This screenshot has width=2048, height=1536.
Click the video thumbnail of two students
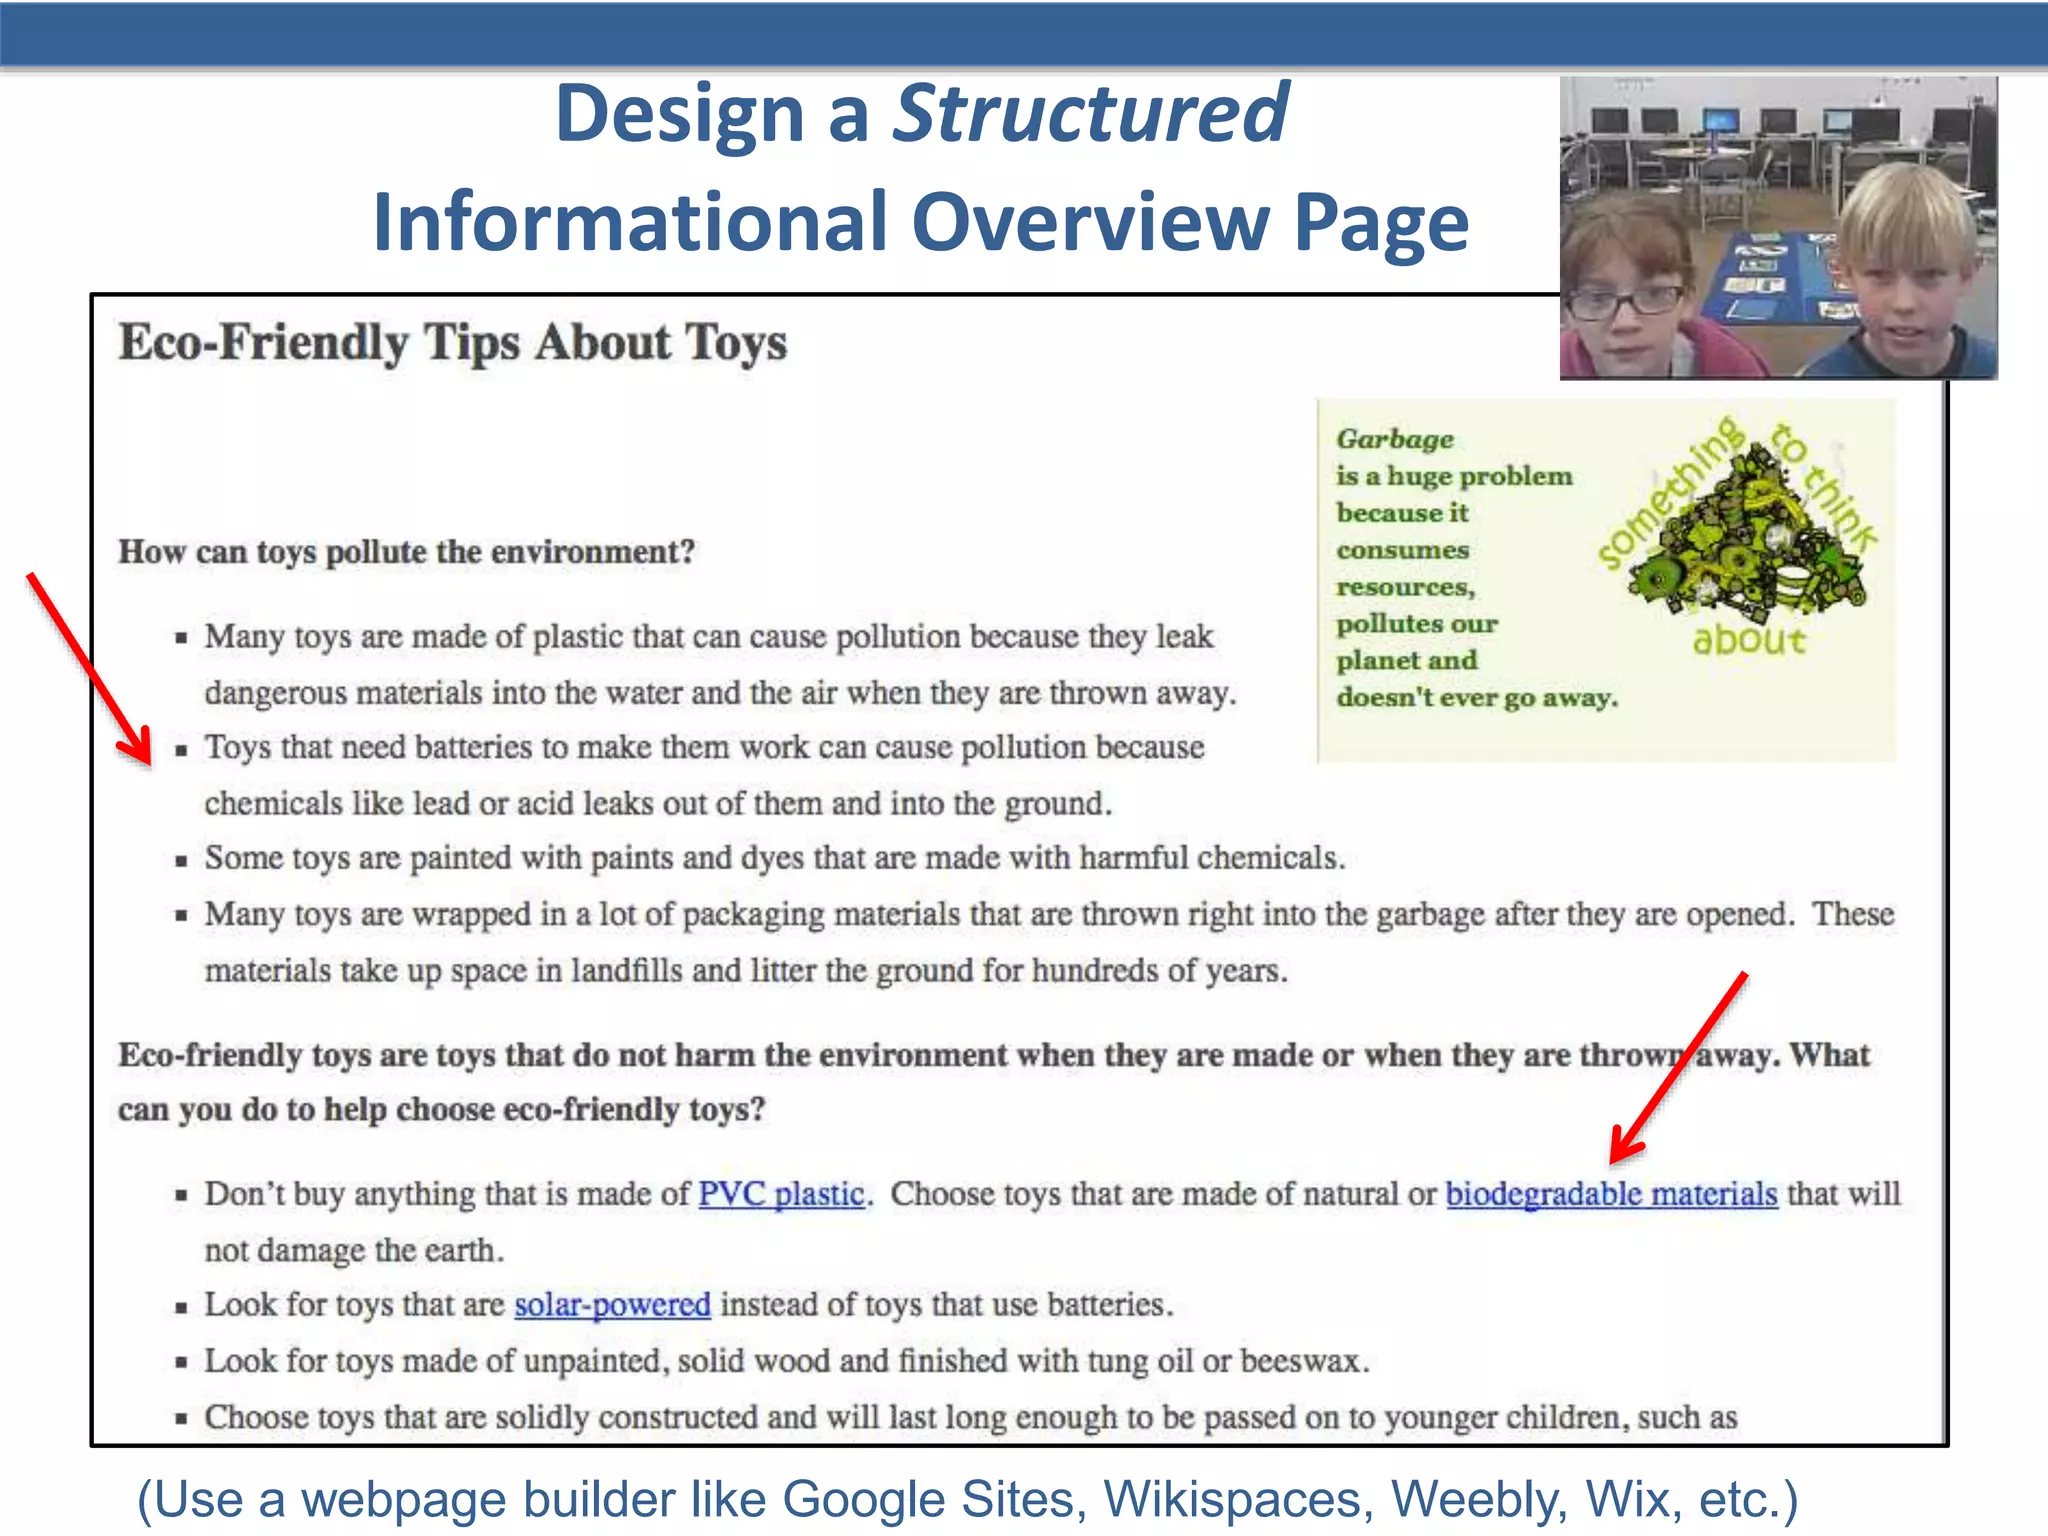(x=1778, y=228)
